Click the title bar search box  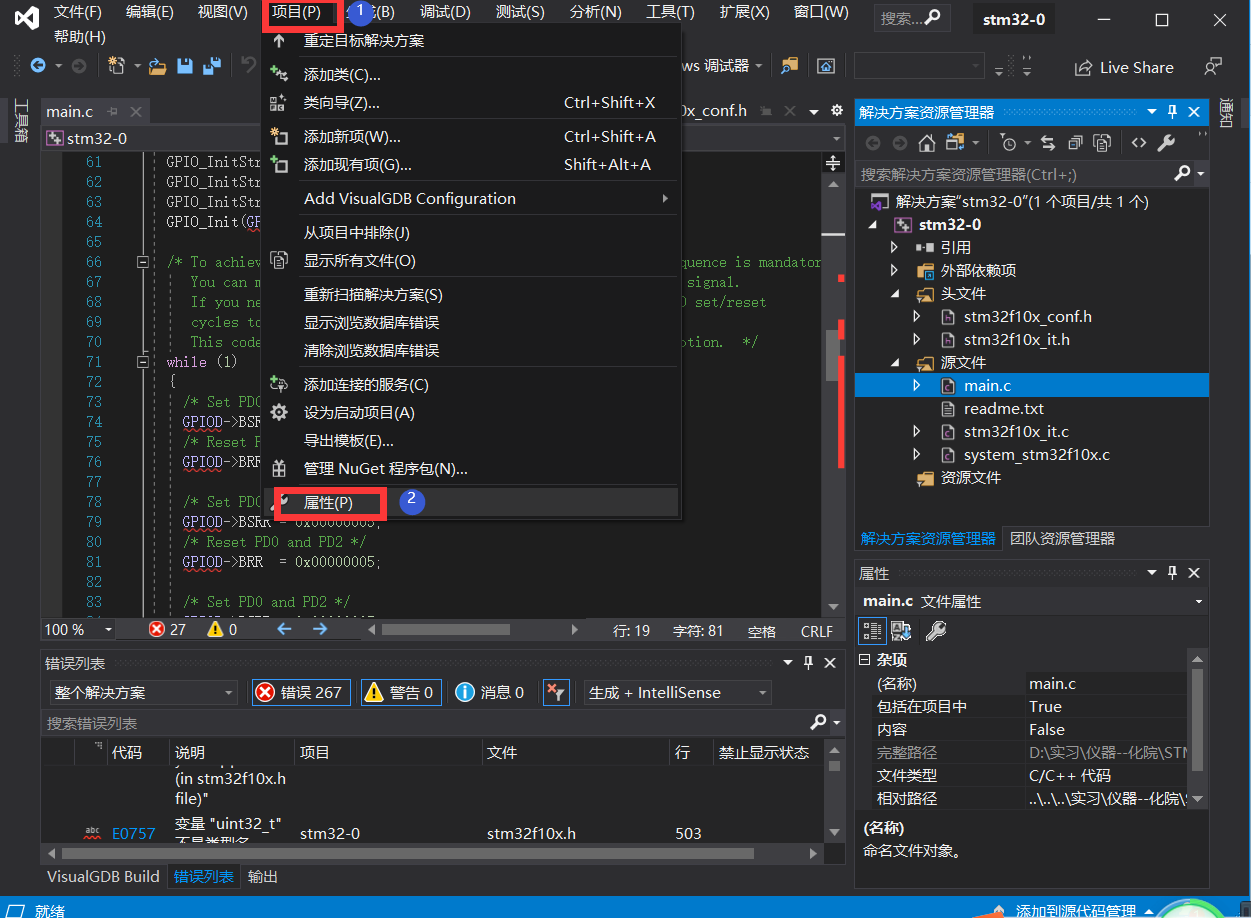pos(911,18)
